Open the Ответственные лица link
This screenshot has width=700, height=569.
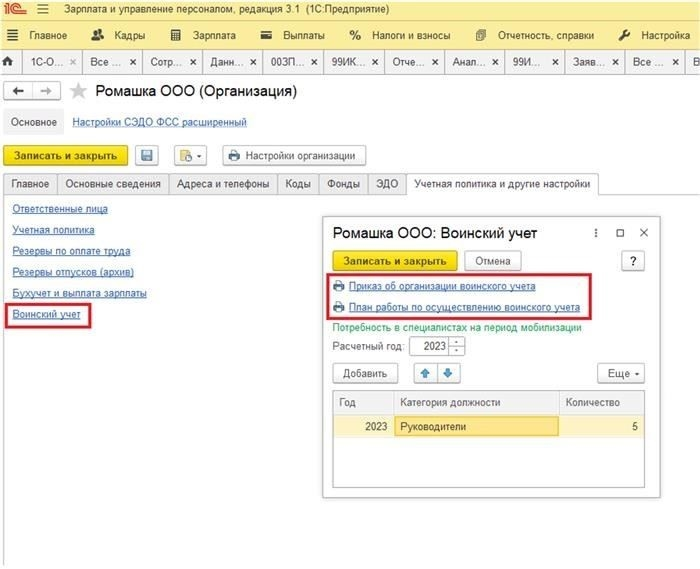60,208
